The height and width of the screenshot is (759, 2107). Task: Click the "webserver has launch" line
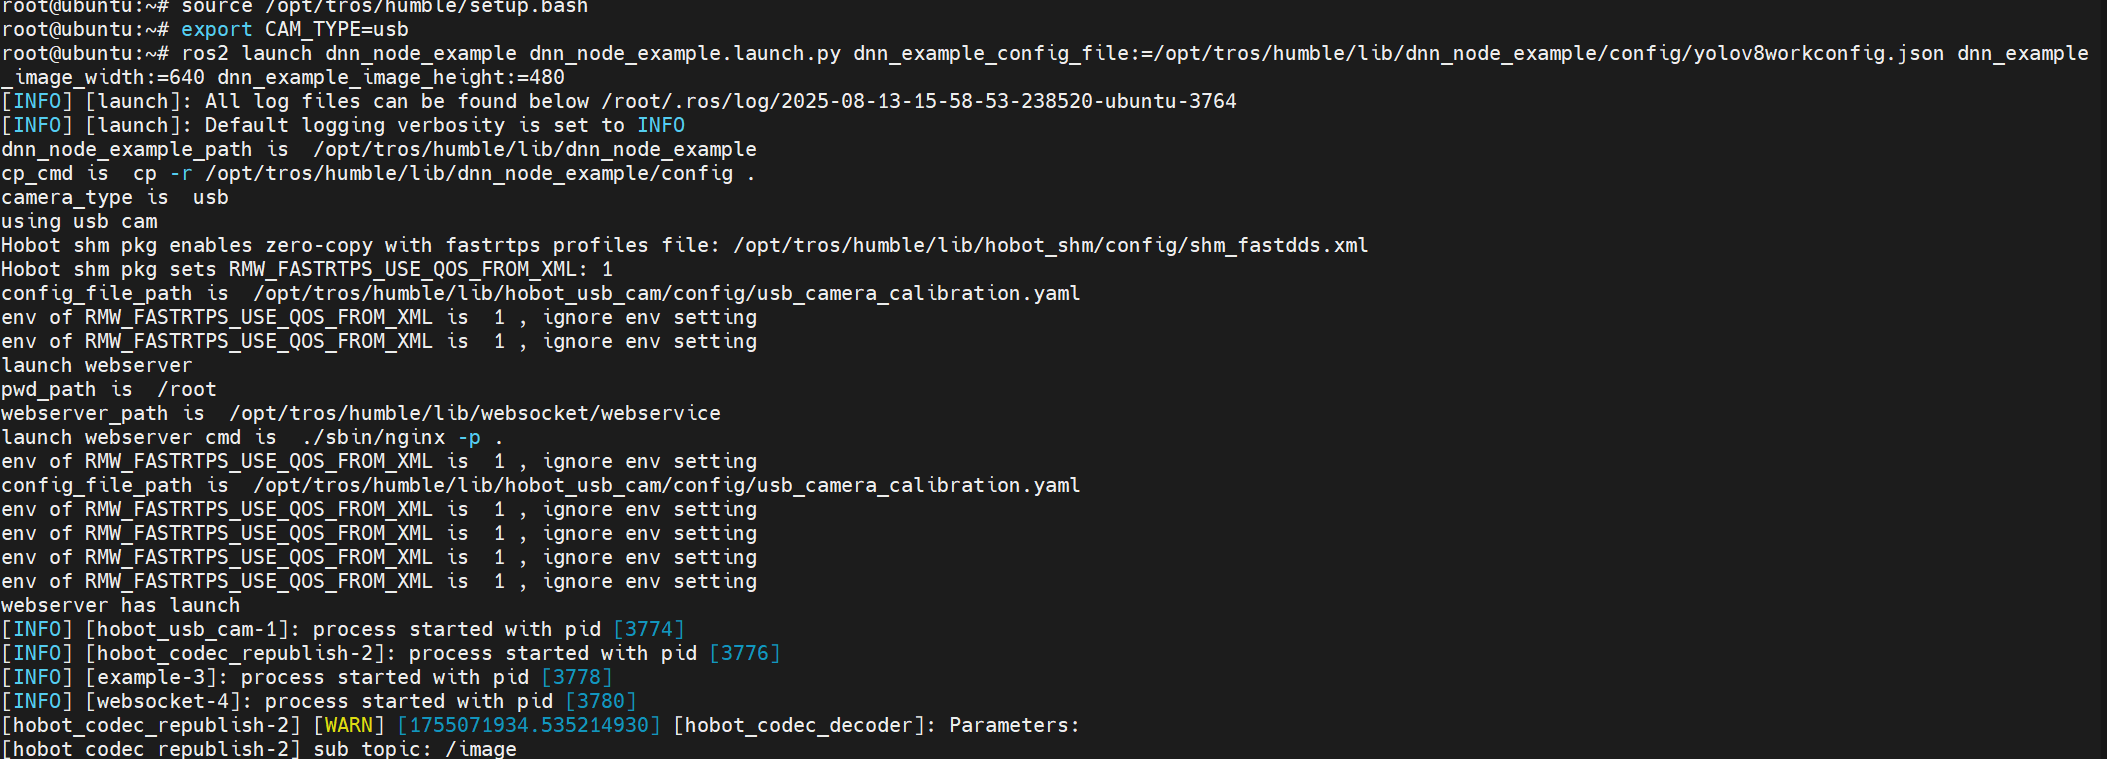pyautogui.click(x=120, y=605)
